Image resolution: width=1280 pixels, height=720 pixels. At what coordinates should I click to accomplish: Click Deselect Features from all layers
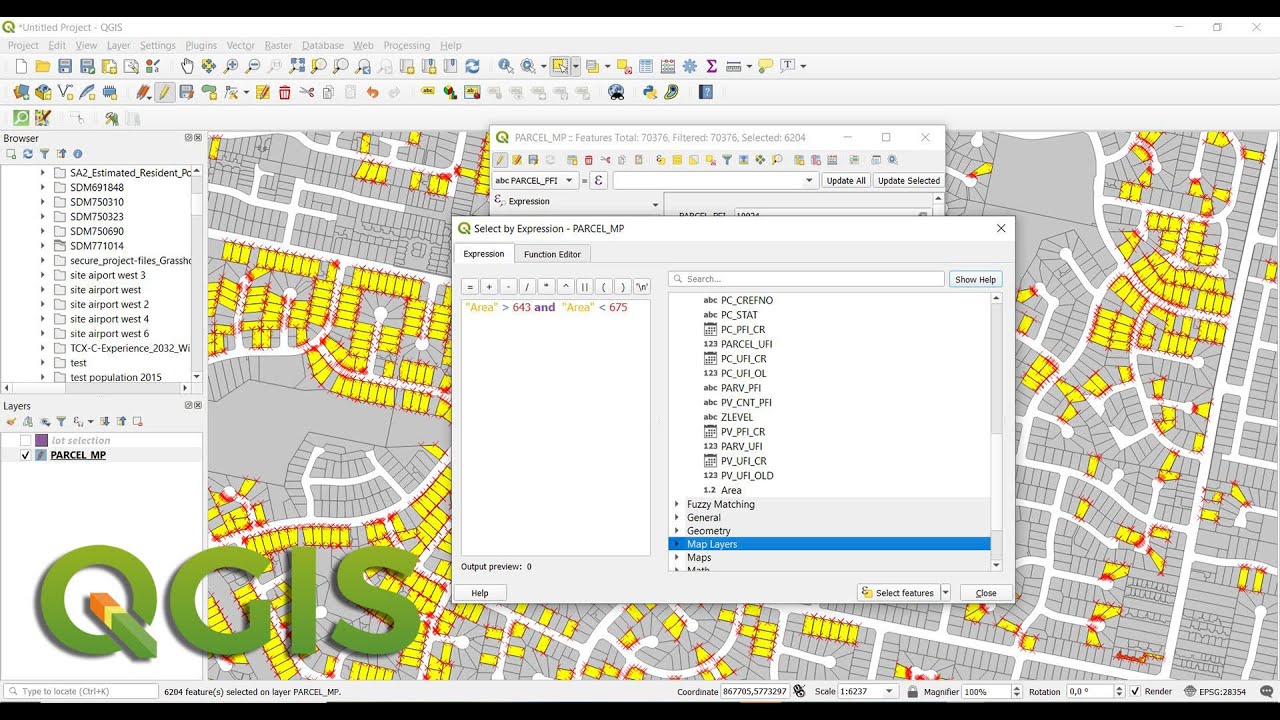(x=624, y=66)
